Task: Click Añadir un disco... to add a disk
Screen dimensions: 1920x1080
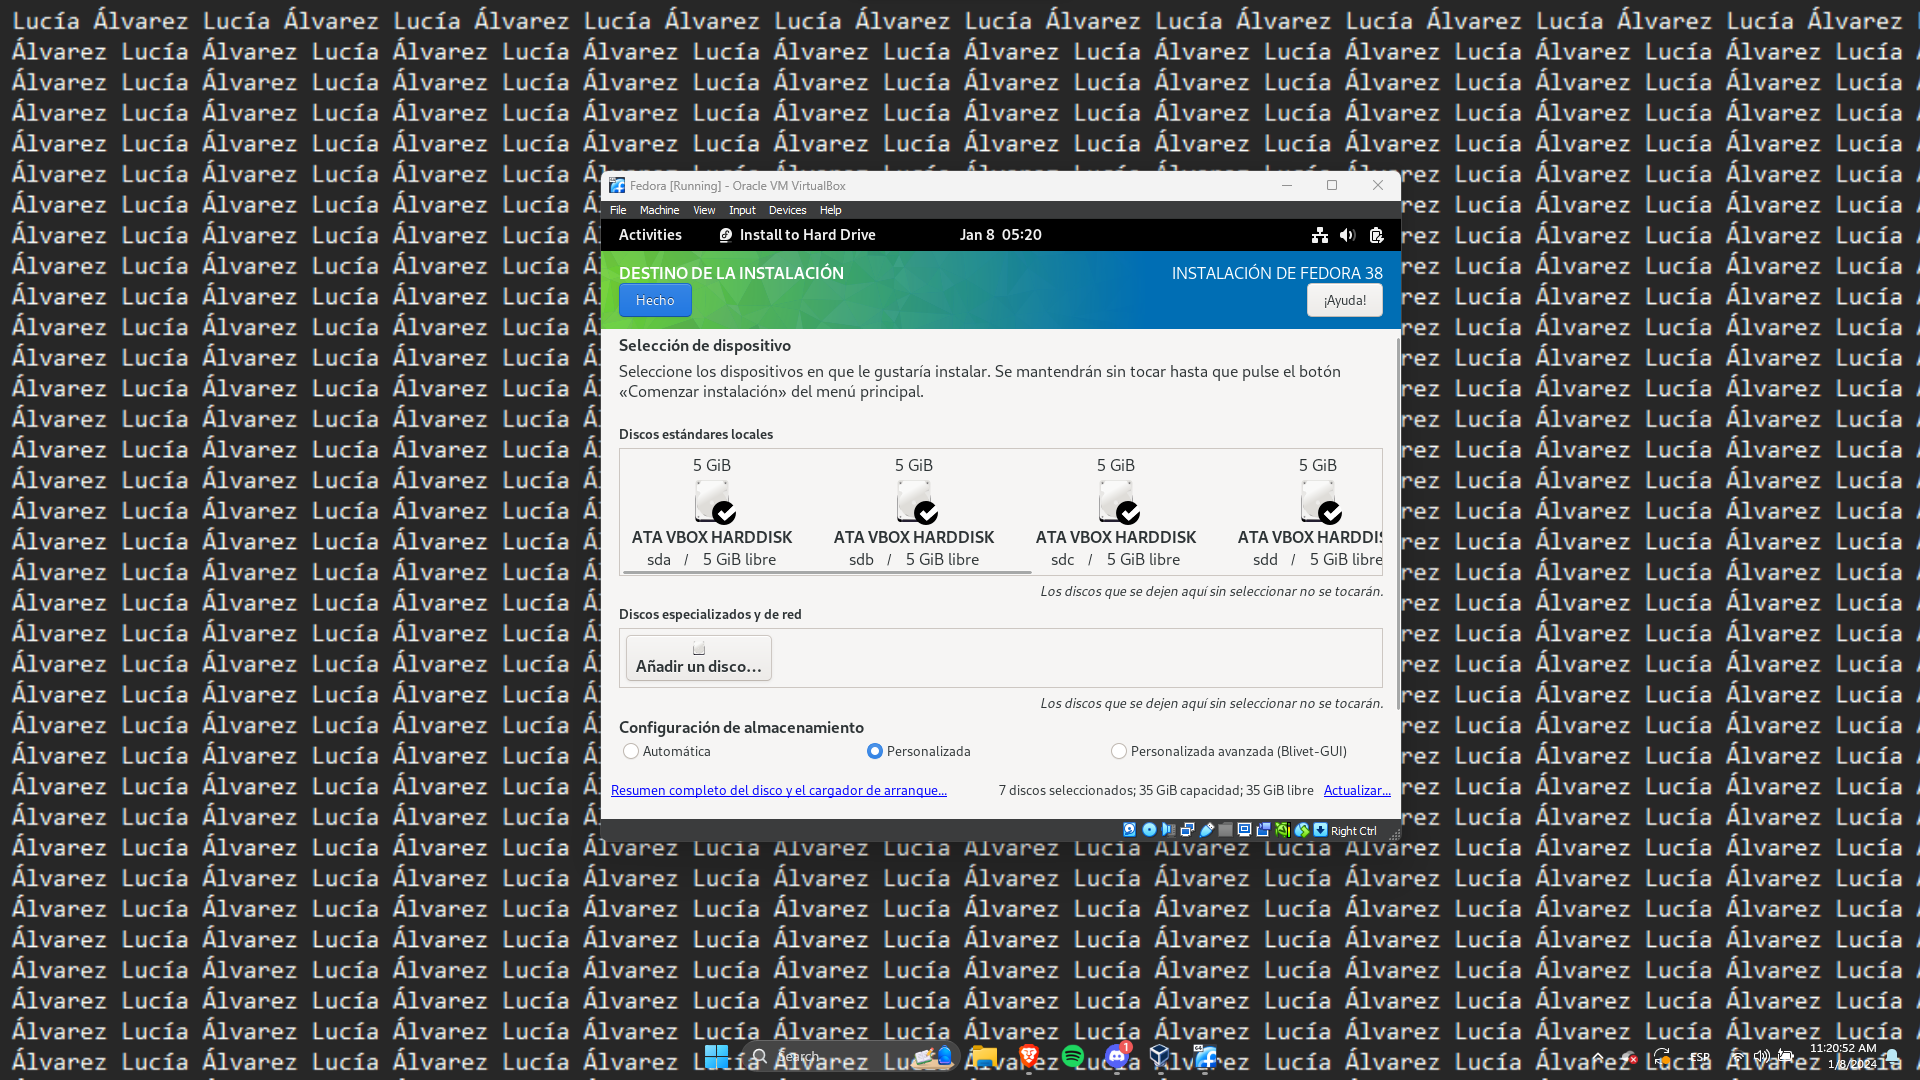Action: click(x=698, y=657)
